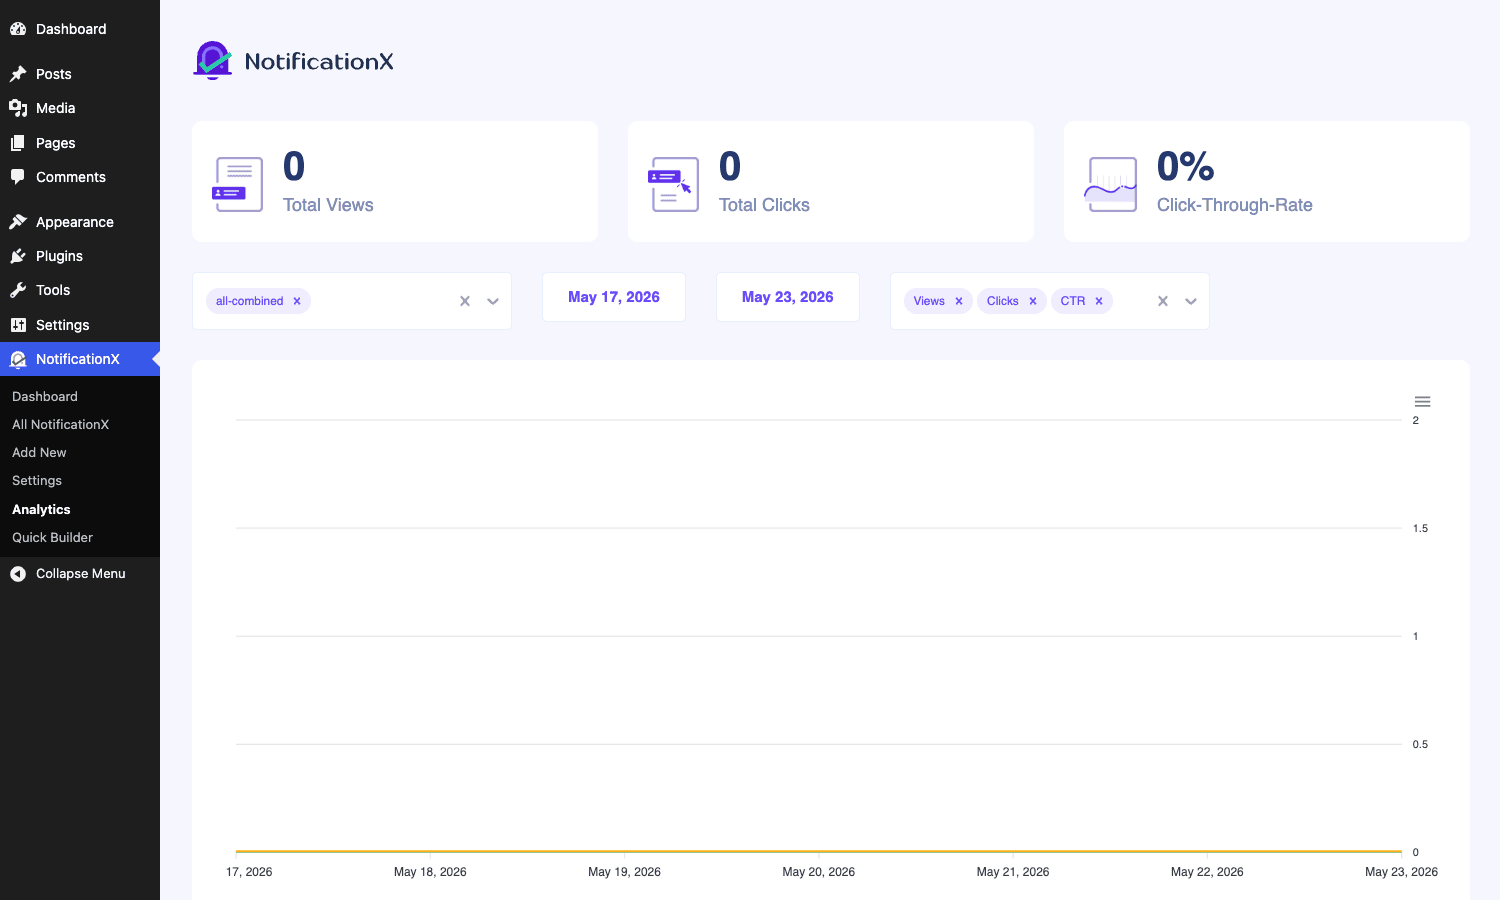Screen dimensions: 1500x900
Task: Click the Clicks tag label
Action: pyautogui.click(x=1002, y=301)
